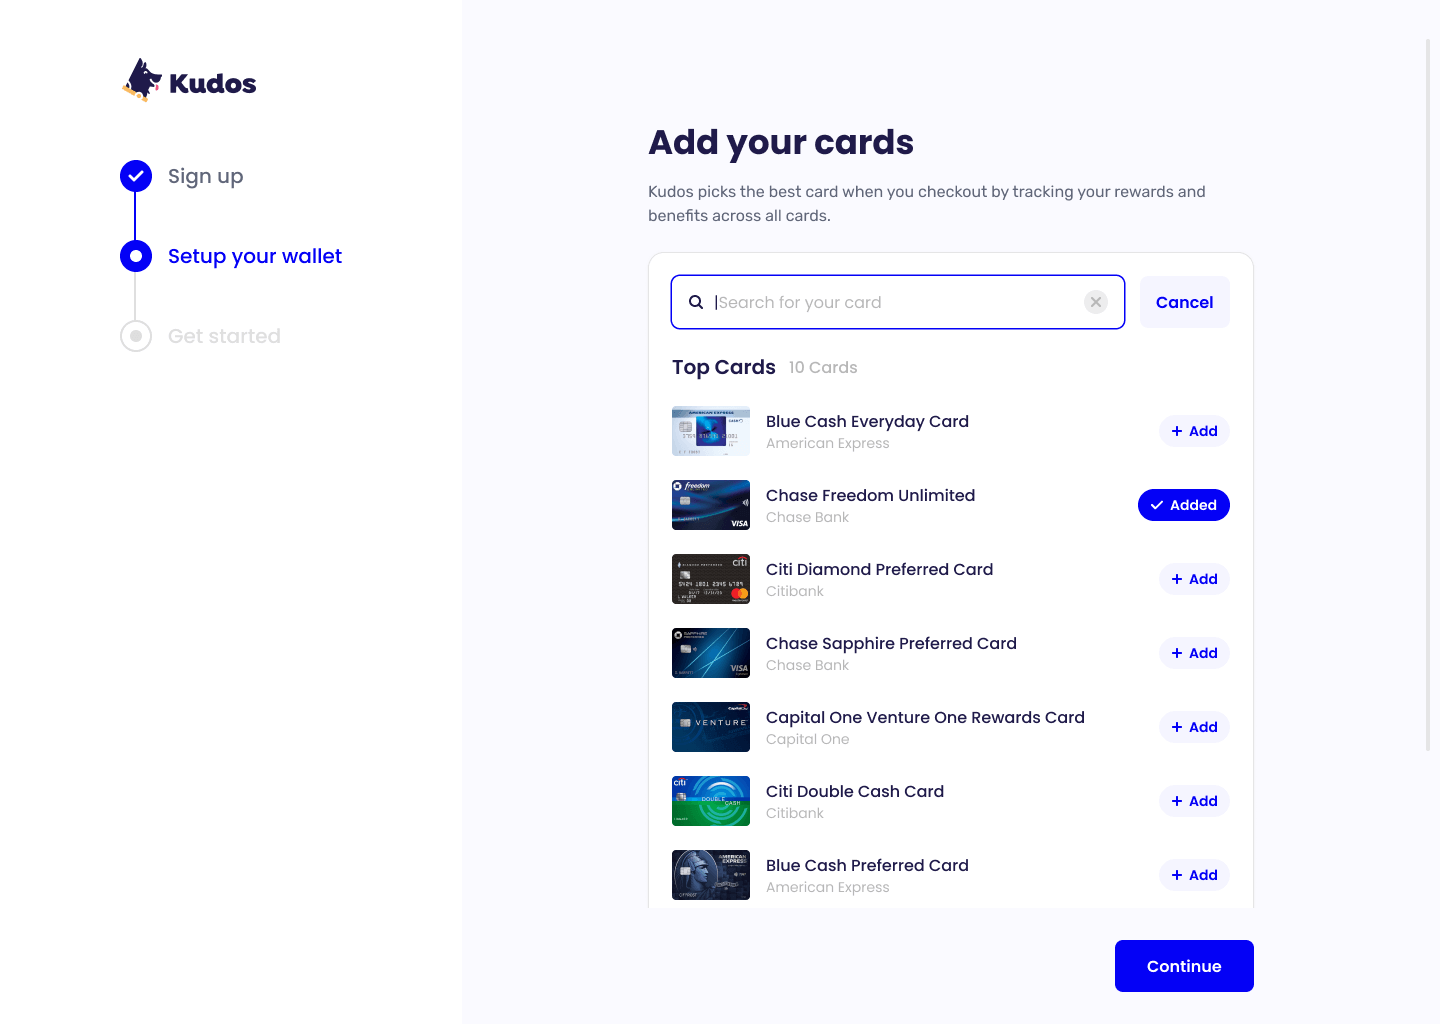Add the Chase Sapphire Preferred Card
Screen dimensions: 1440x1024
coord(1194,653)
